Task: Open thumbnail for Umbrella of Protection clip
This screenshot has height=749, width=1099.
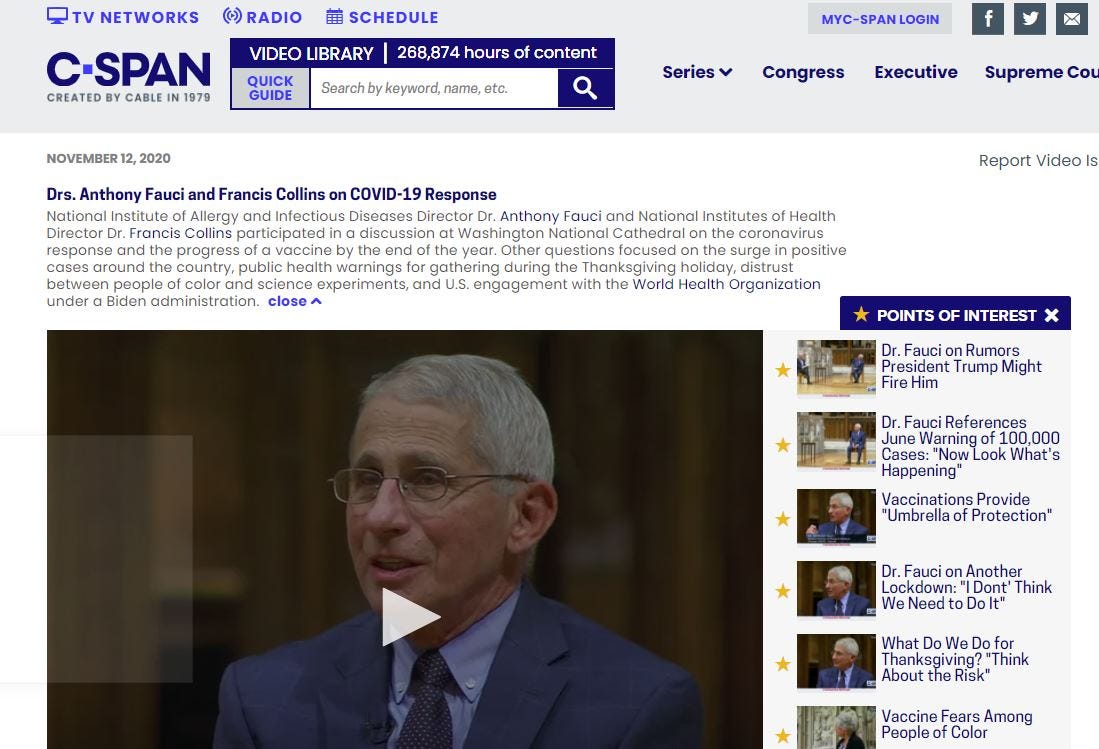Action: click(836, 516)
